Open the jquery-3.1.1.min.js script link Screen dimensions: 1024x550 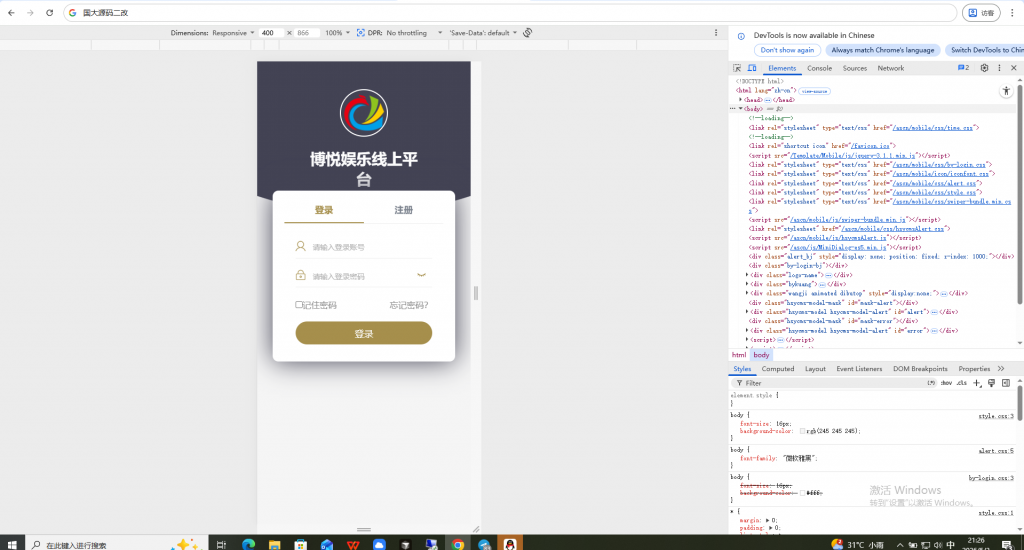point(852,155)
